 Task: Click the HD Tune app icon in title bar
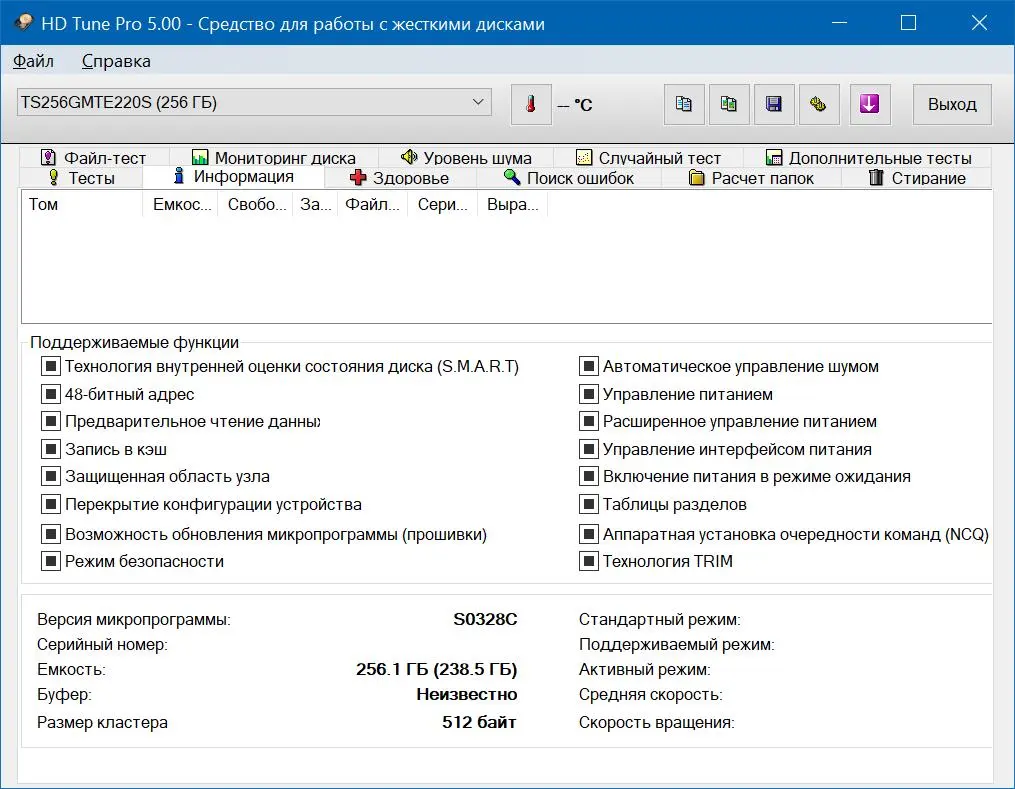click(x=24, y=23)
